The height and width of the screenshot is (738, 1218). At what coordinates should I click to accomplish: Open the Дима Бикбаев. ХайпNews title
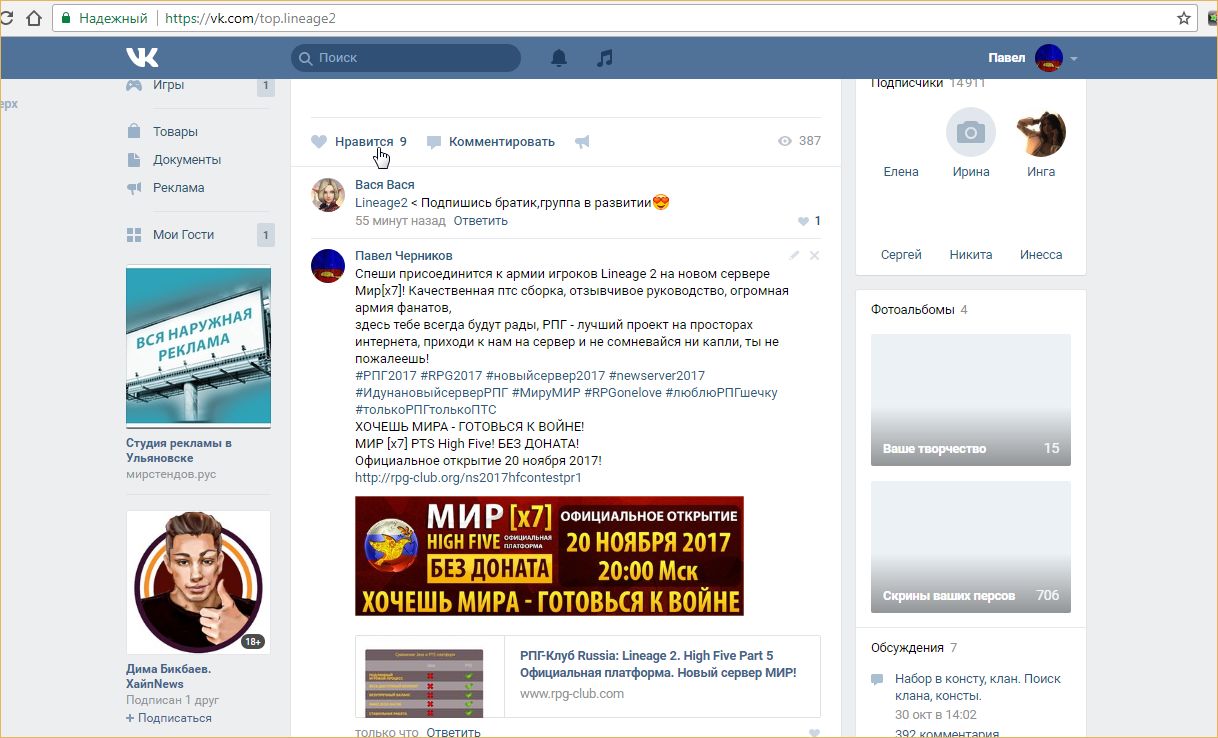[169, 676]
